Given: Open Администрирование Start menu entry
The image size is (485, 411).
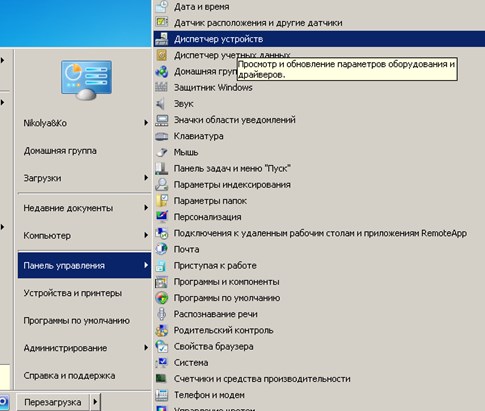Looking at the screenshot, I should pos(84,348).
